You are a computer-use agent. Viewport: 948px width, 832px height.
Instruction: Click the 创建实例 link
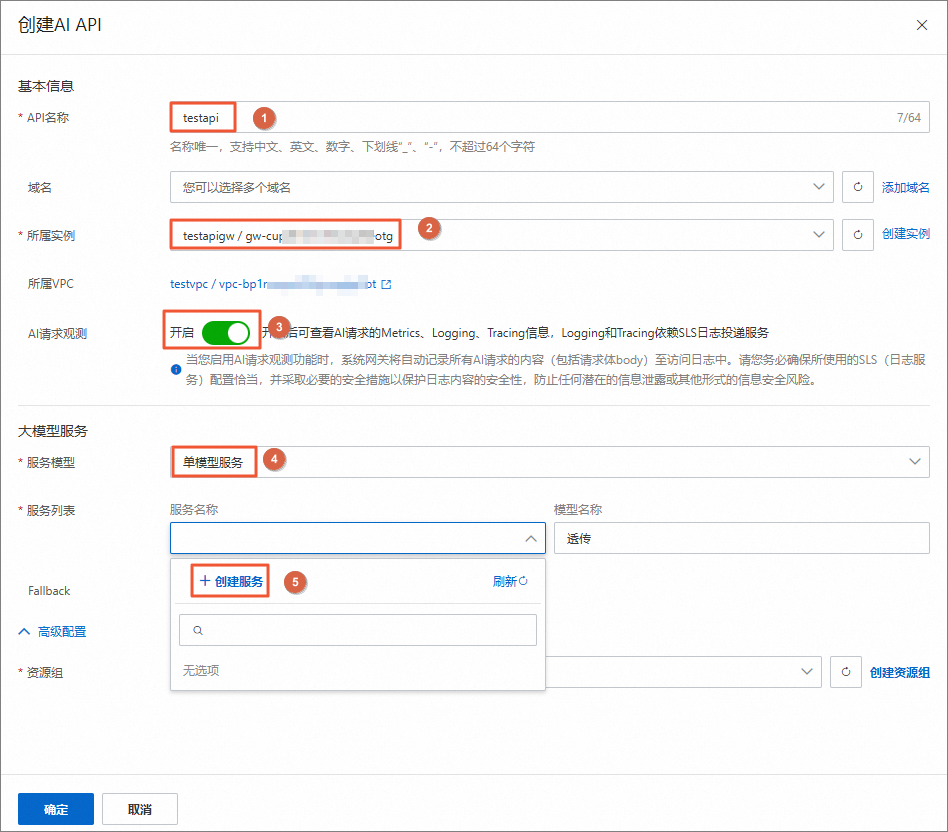pos(905,234)
